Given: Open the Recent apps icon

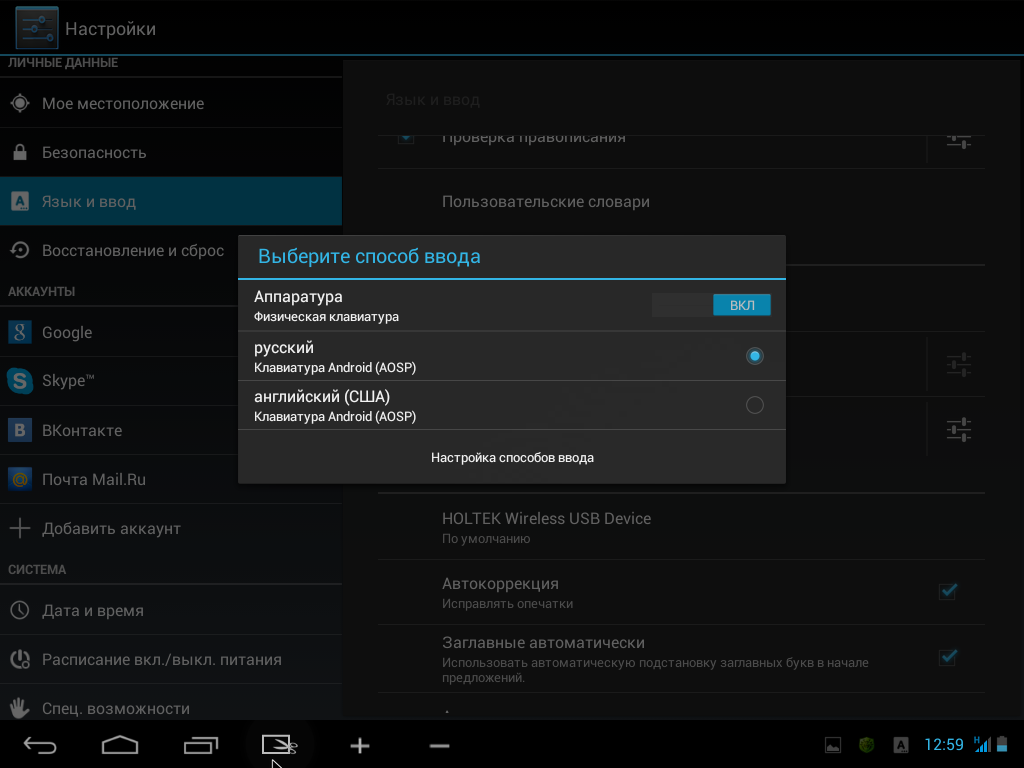Looking at the screenshot, I should (x=201, y=745).
